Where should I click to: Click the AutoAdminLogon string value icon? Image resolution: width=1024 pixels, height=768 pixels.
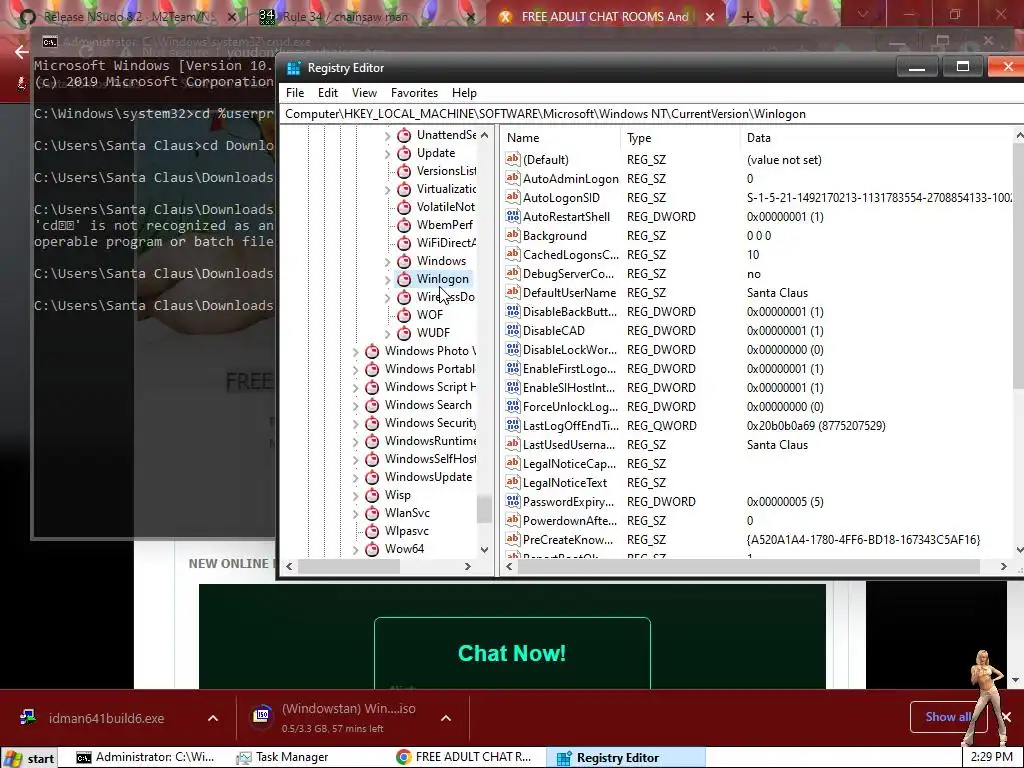[513, 178]
